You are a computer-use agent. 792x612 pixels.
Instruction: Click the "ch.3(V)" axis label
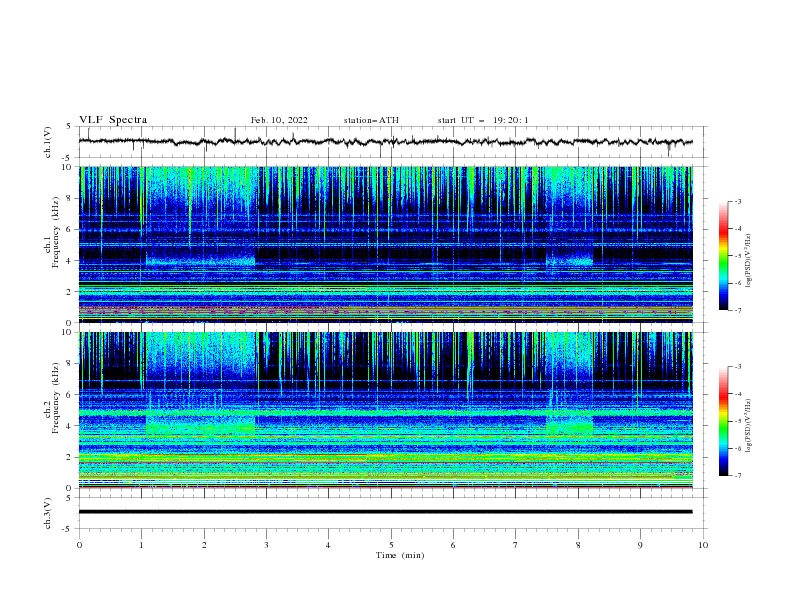coord(48,513)
